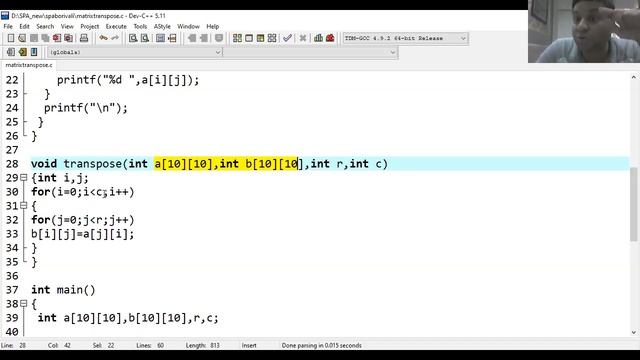Click the goto bookmarks icon

[x=34, y=52]
